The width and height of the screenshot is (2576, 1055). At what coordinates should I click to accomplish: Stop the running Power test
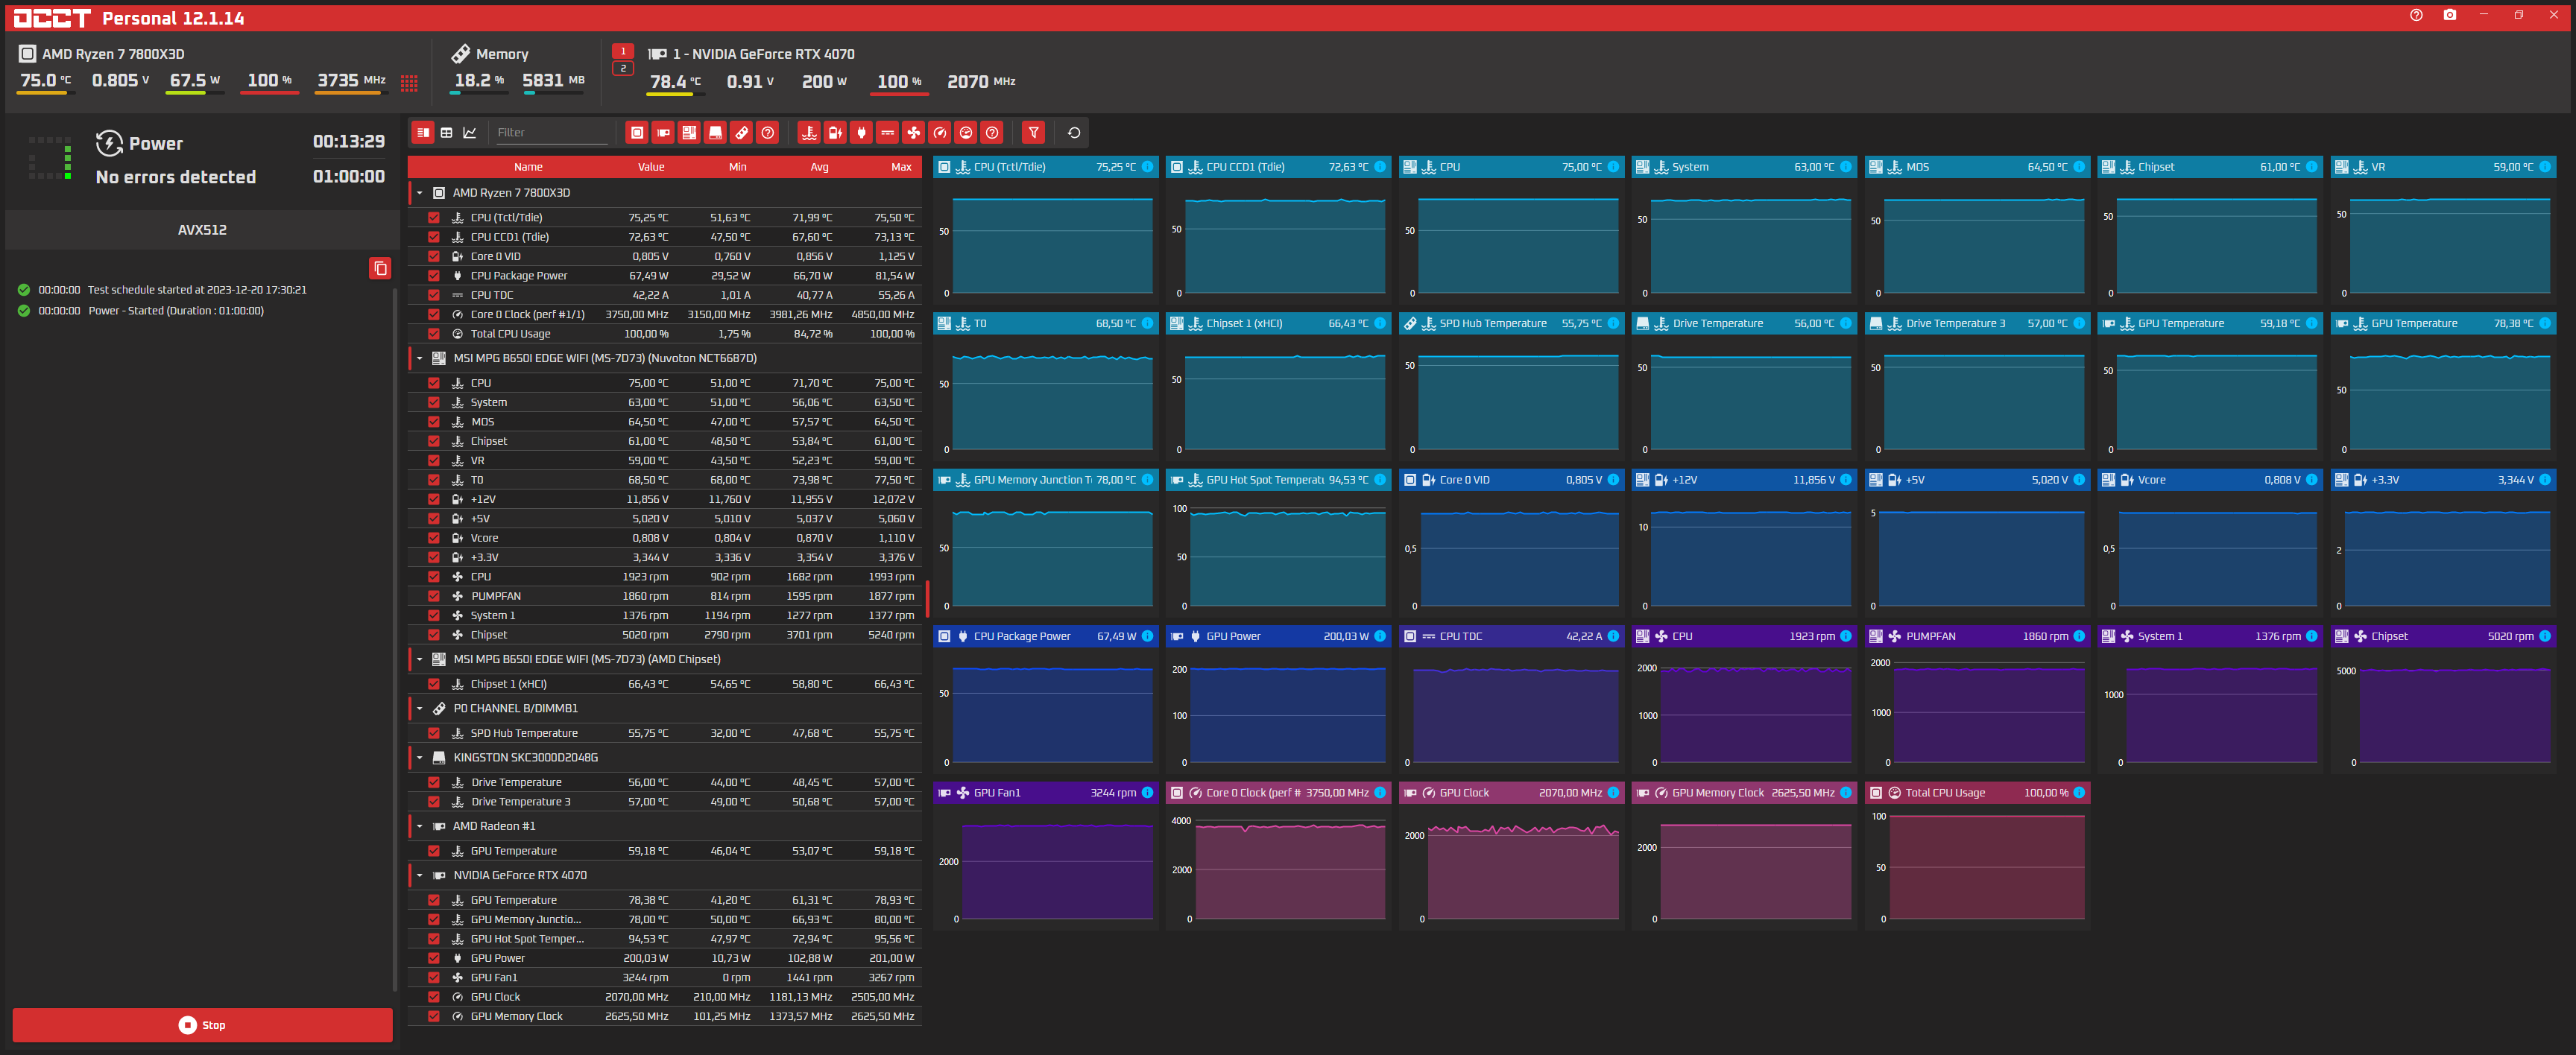coord(202,1025)
